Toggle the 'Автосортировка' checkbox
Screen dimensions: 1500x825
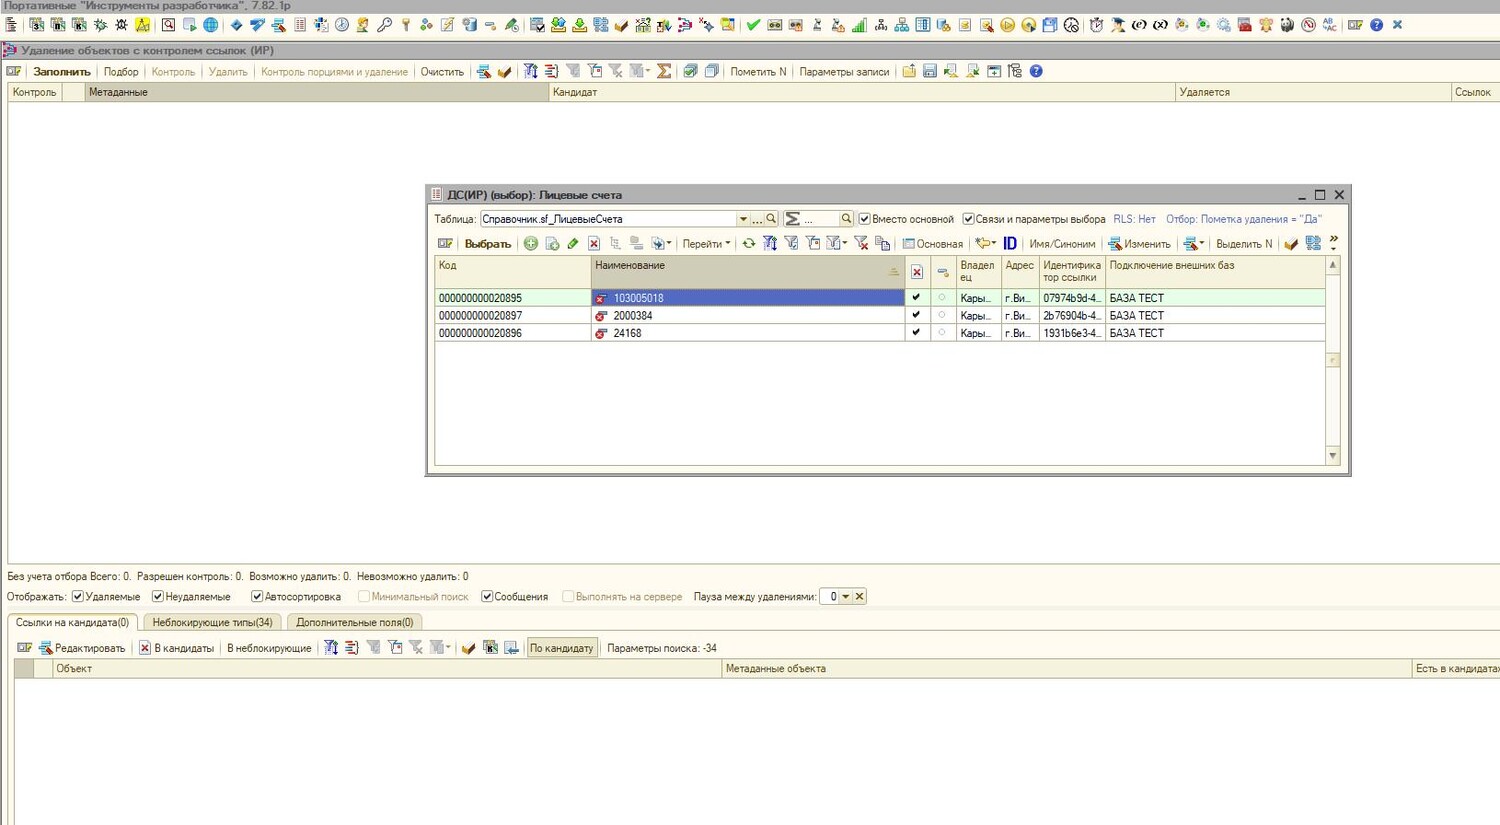click(x=257, y=597)
